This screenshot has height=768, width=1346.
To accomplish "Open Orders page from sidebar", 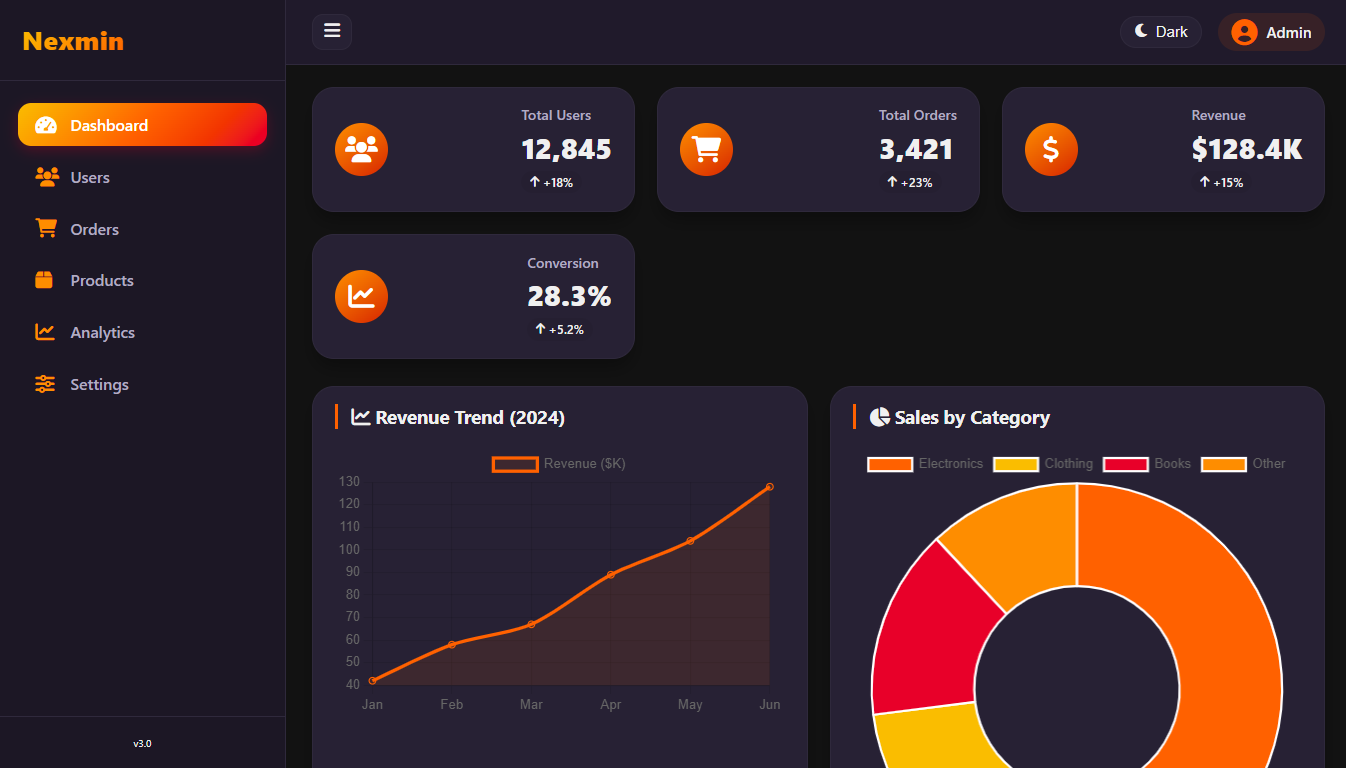I will coord(142,229).
